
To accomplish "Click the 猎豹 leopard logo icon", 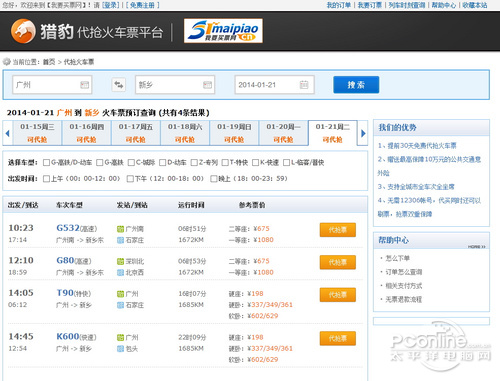I will point(23,31).
